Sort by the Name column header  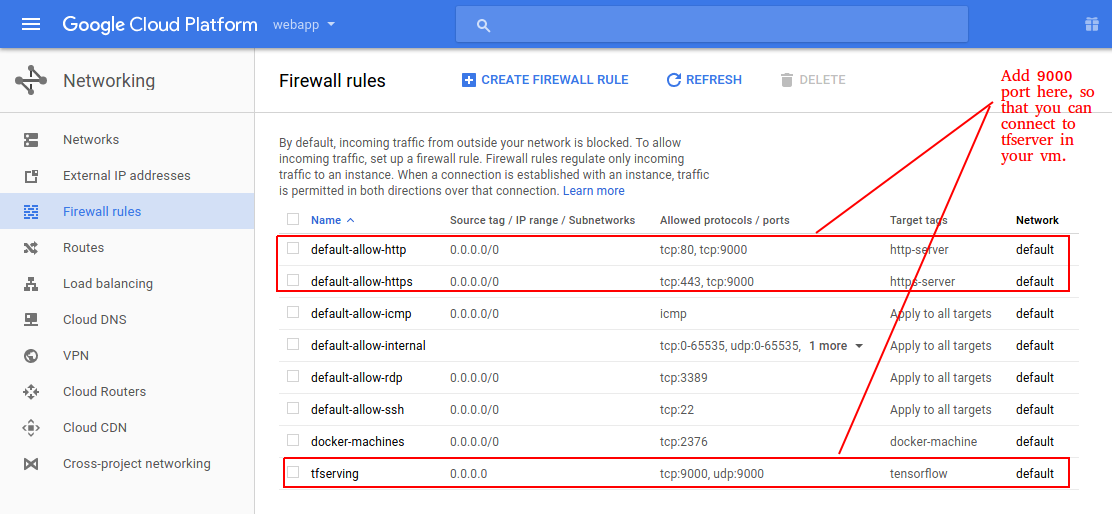(332, 220)
